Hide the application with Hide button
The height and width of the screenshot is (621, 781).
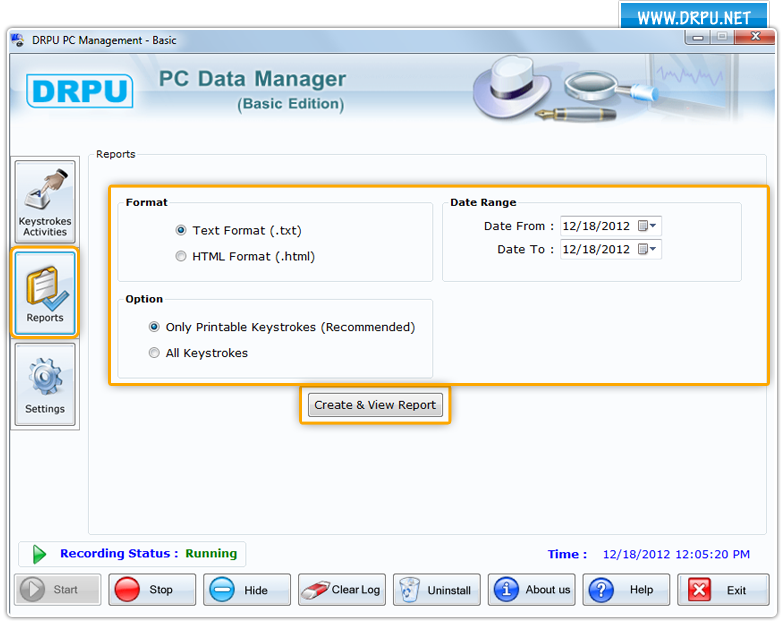(x=247, y=590)
